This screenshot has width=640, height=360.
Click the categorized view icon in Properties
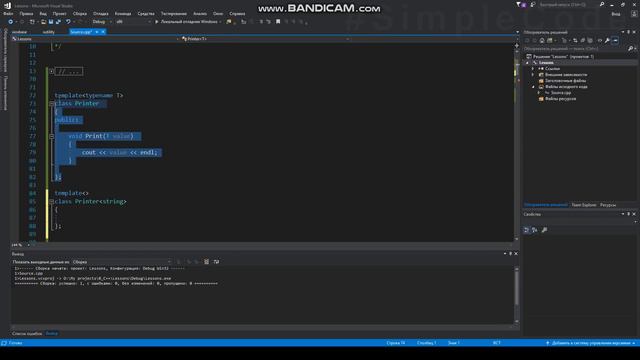(x=527, y=230)
